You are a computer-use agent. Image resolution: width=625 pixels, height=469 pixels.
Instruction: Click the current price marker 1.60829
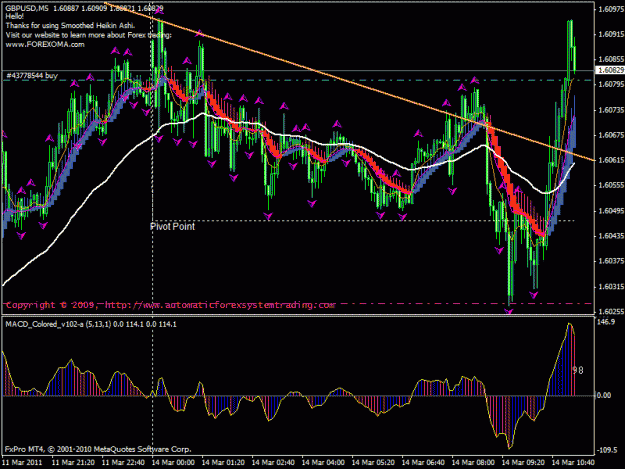coord(610,70)
